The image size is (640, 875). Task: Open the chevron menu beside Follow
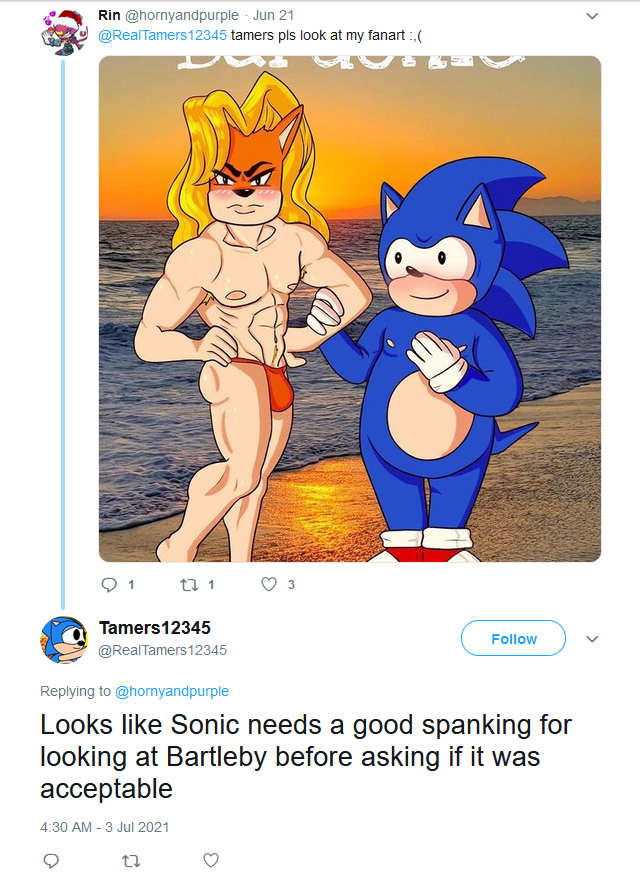591,639
